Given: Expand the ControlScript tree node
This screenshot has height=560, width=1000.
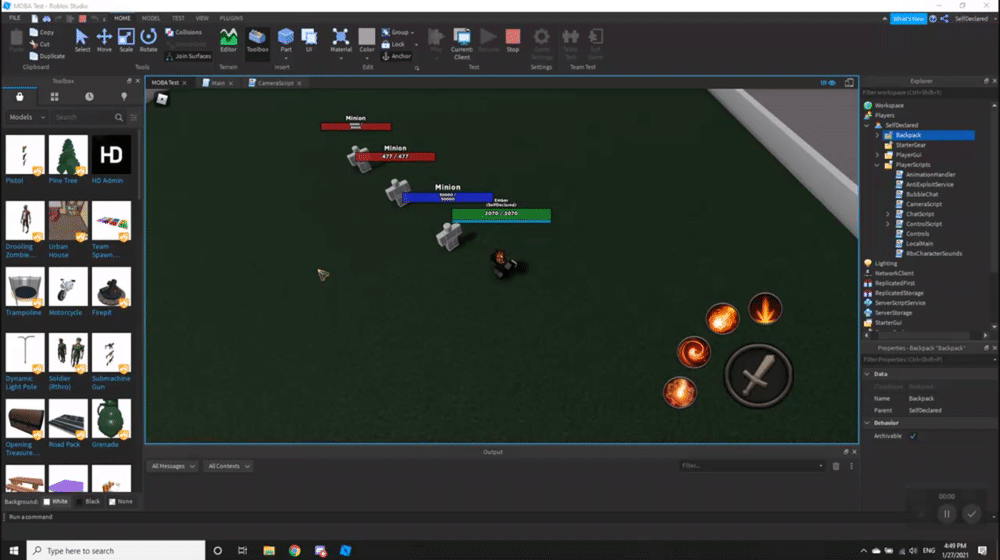Looking at the screenshot, I should pyautogui.click(x=887, y=224).
